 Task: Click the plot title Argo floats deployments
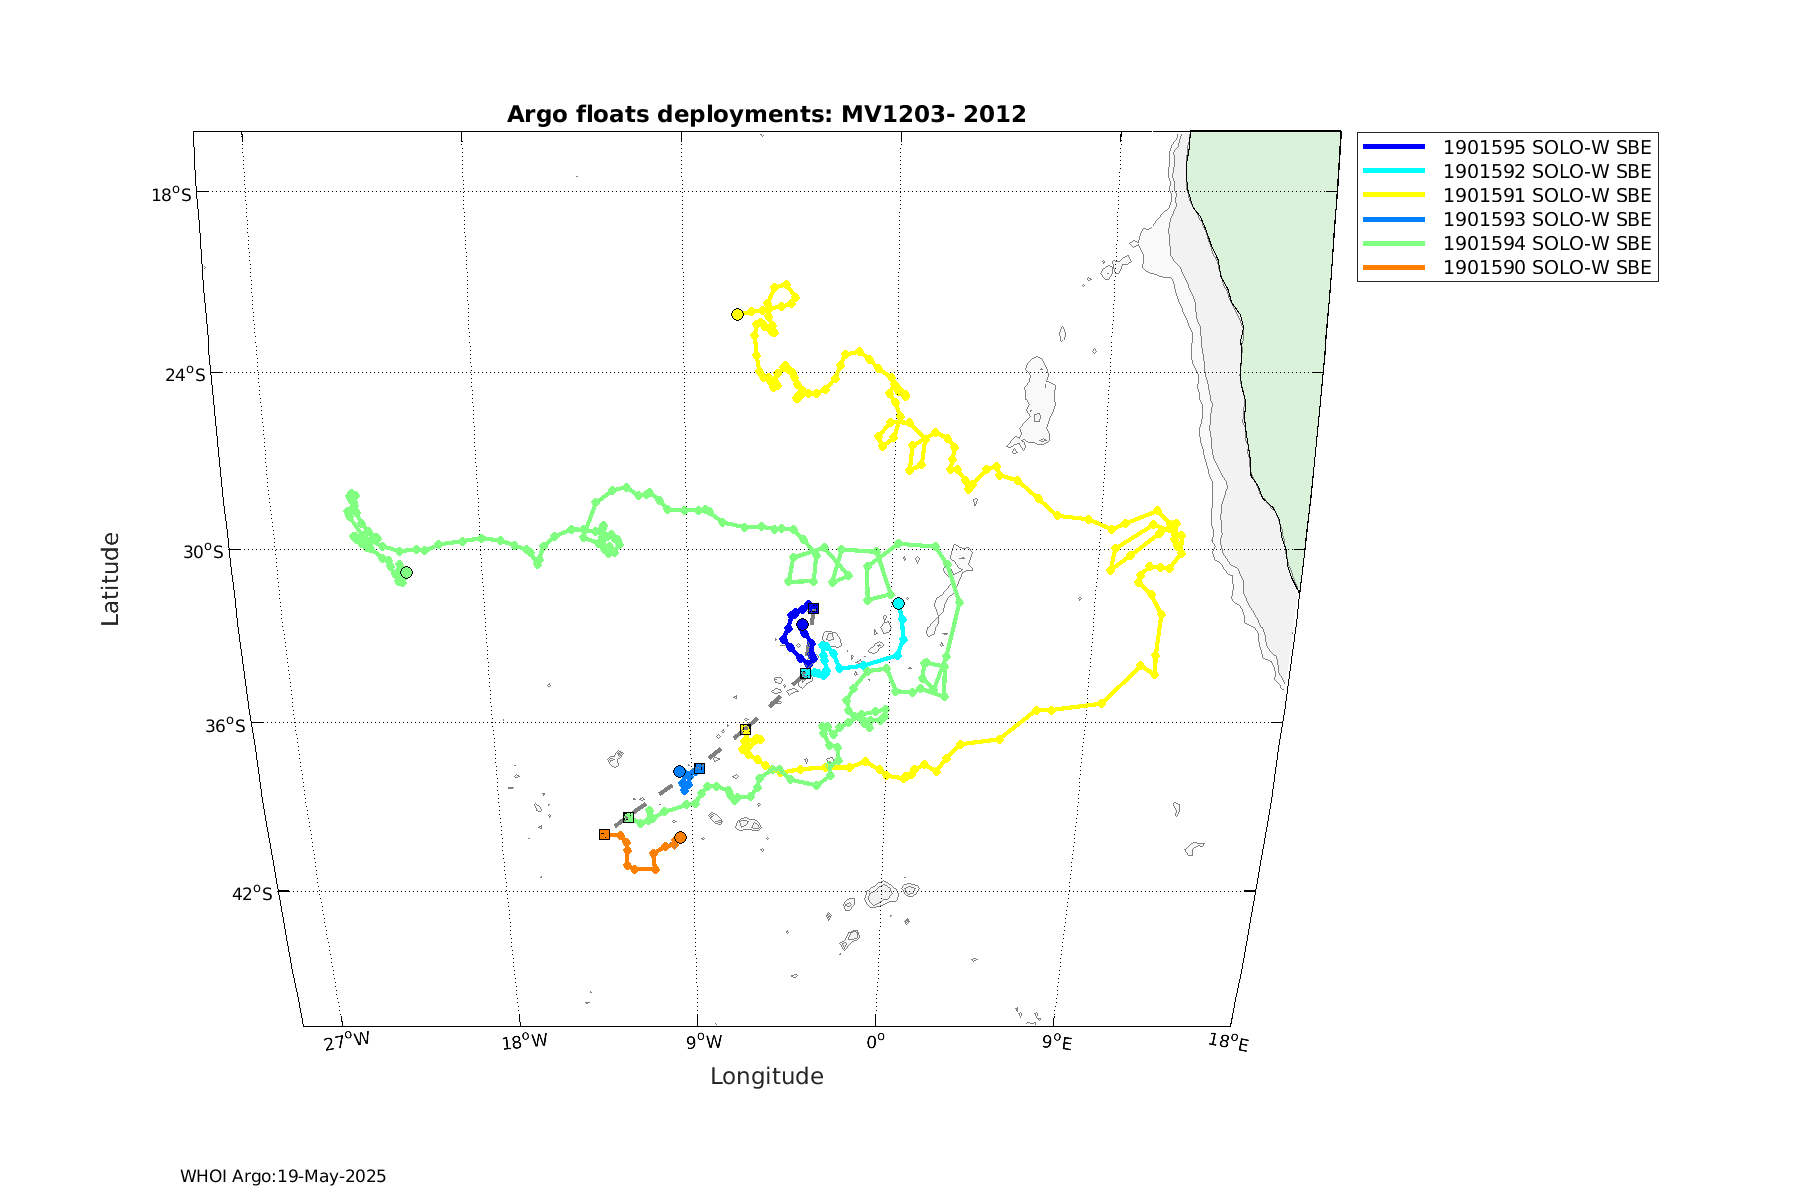tap(766, 114)
